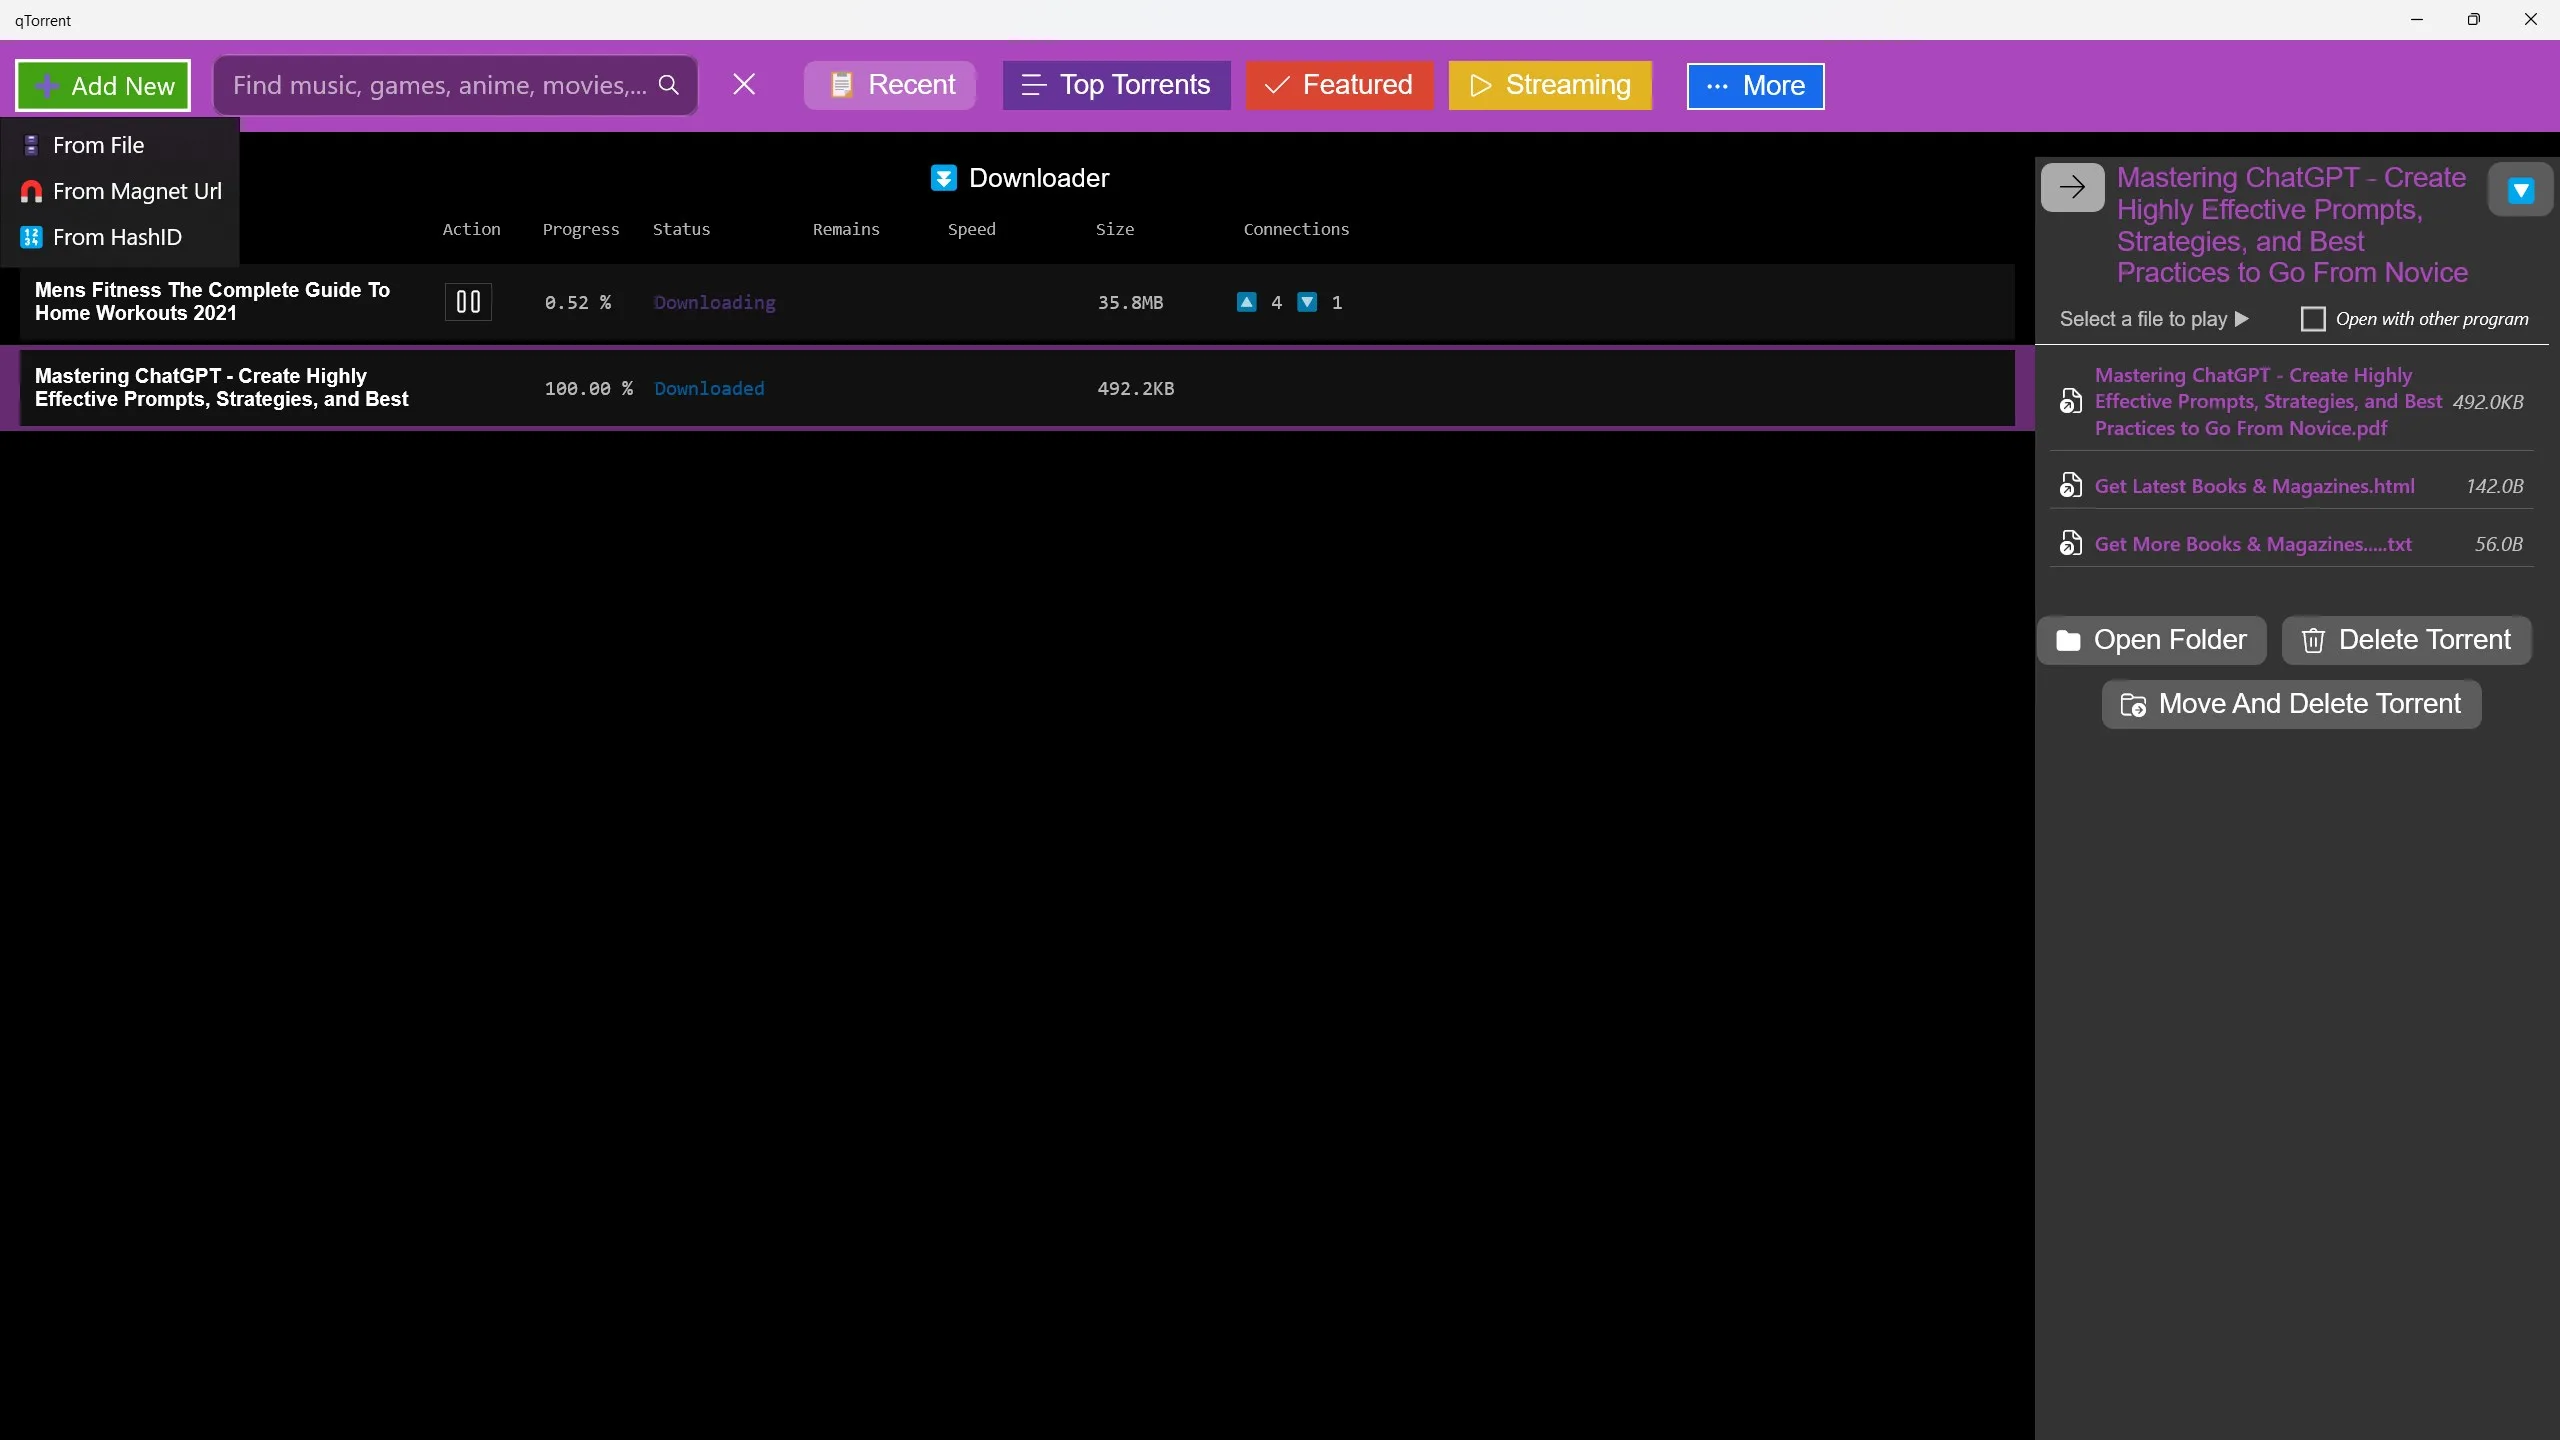
Task: Restore down the qTorrent window
Action: click(x=2474, y=19)
